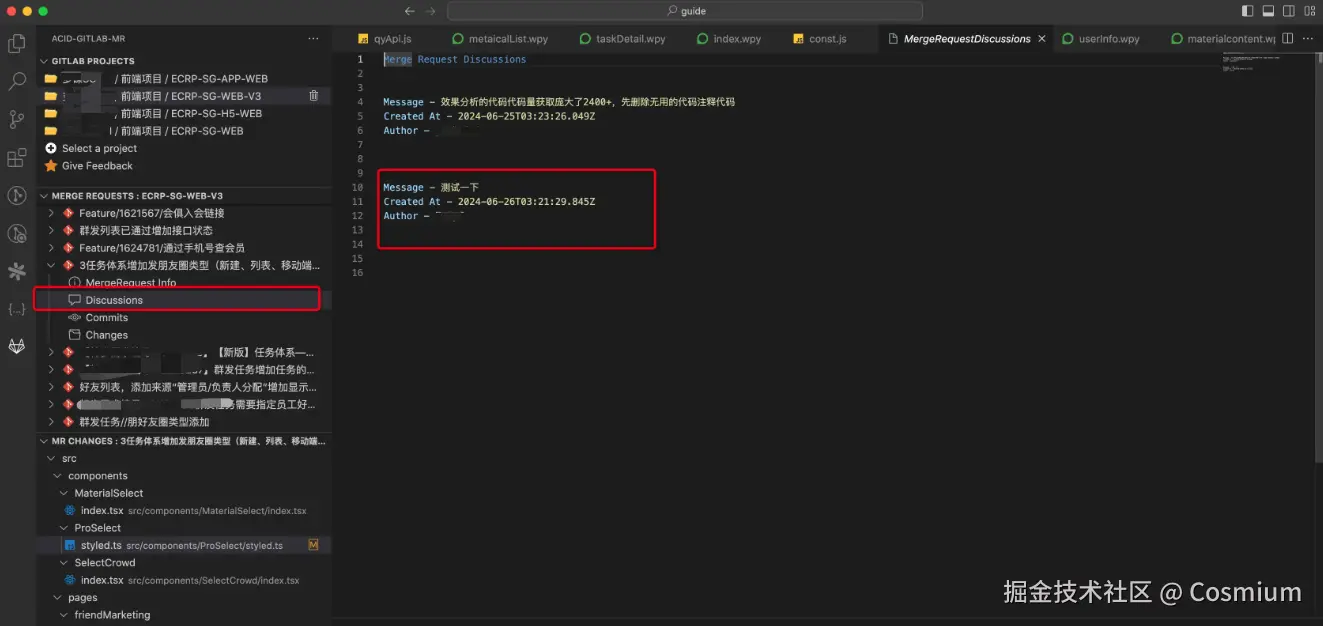The height and width of the screenshot is (626, 1323).
Task: Click 'Created At - 2024-06-25T03:23:26.049Z' line
Action: pos(489,116)
